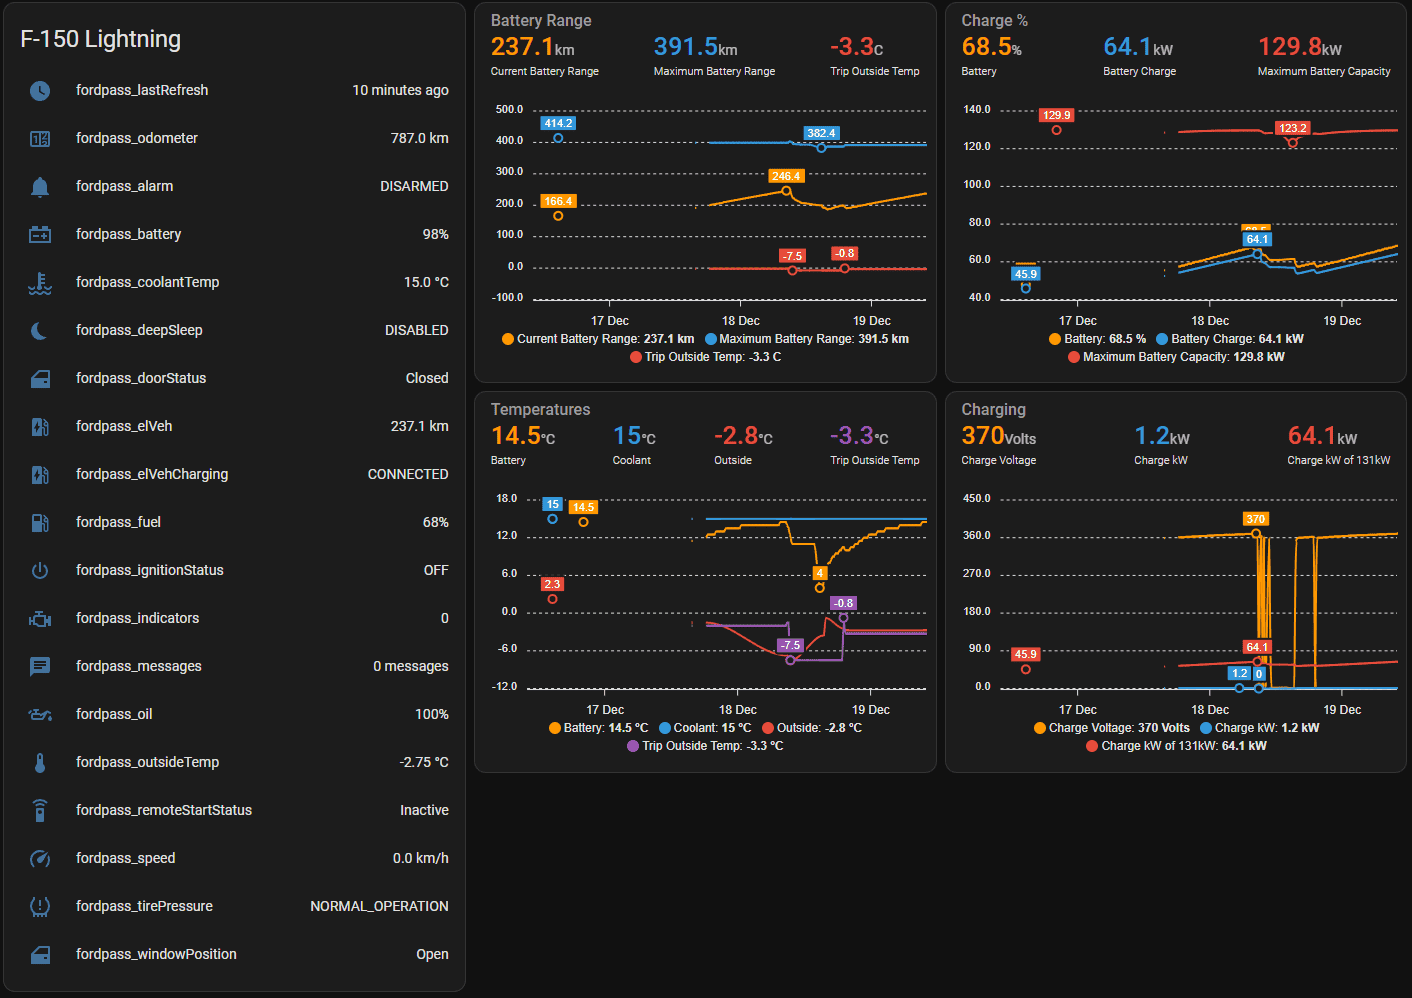Click the messages chat icon
This screenshot has width=1412, height=998.
[40, 666]
